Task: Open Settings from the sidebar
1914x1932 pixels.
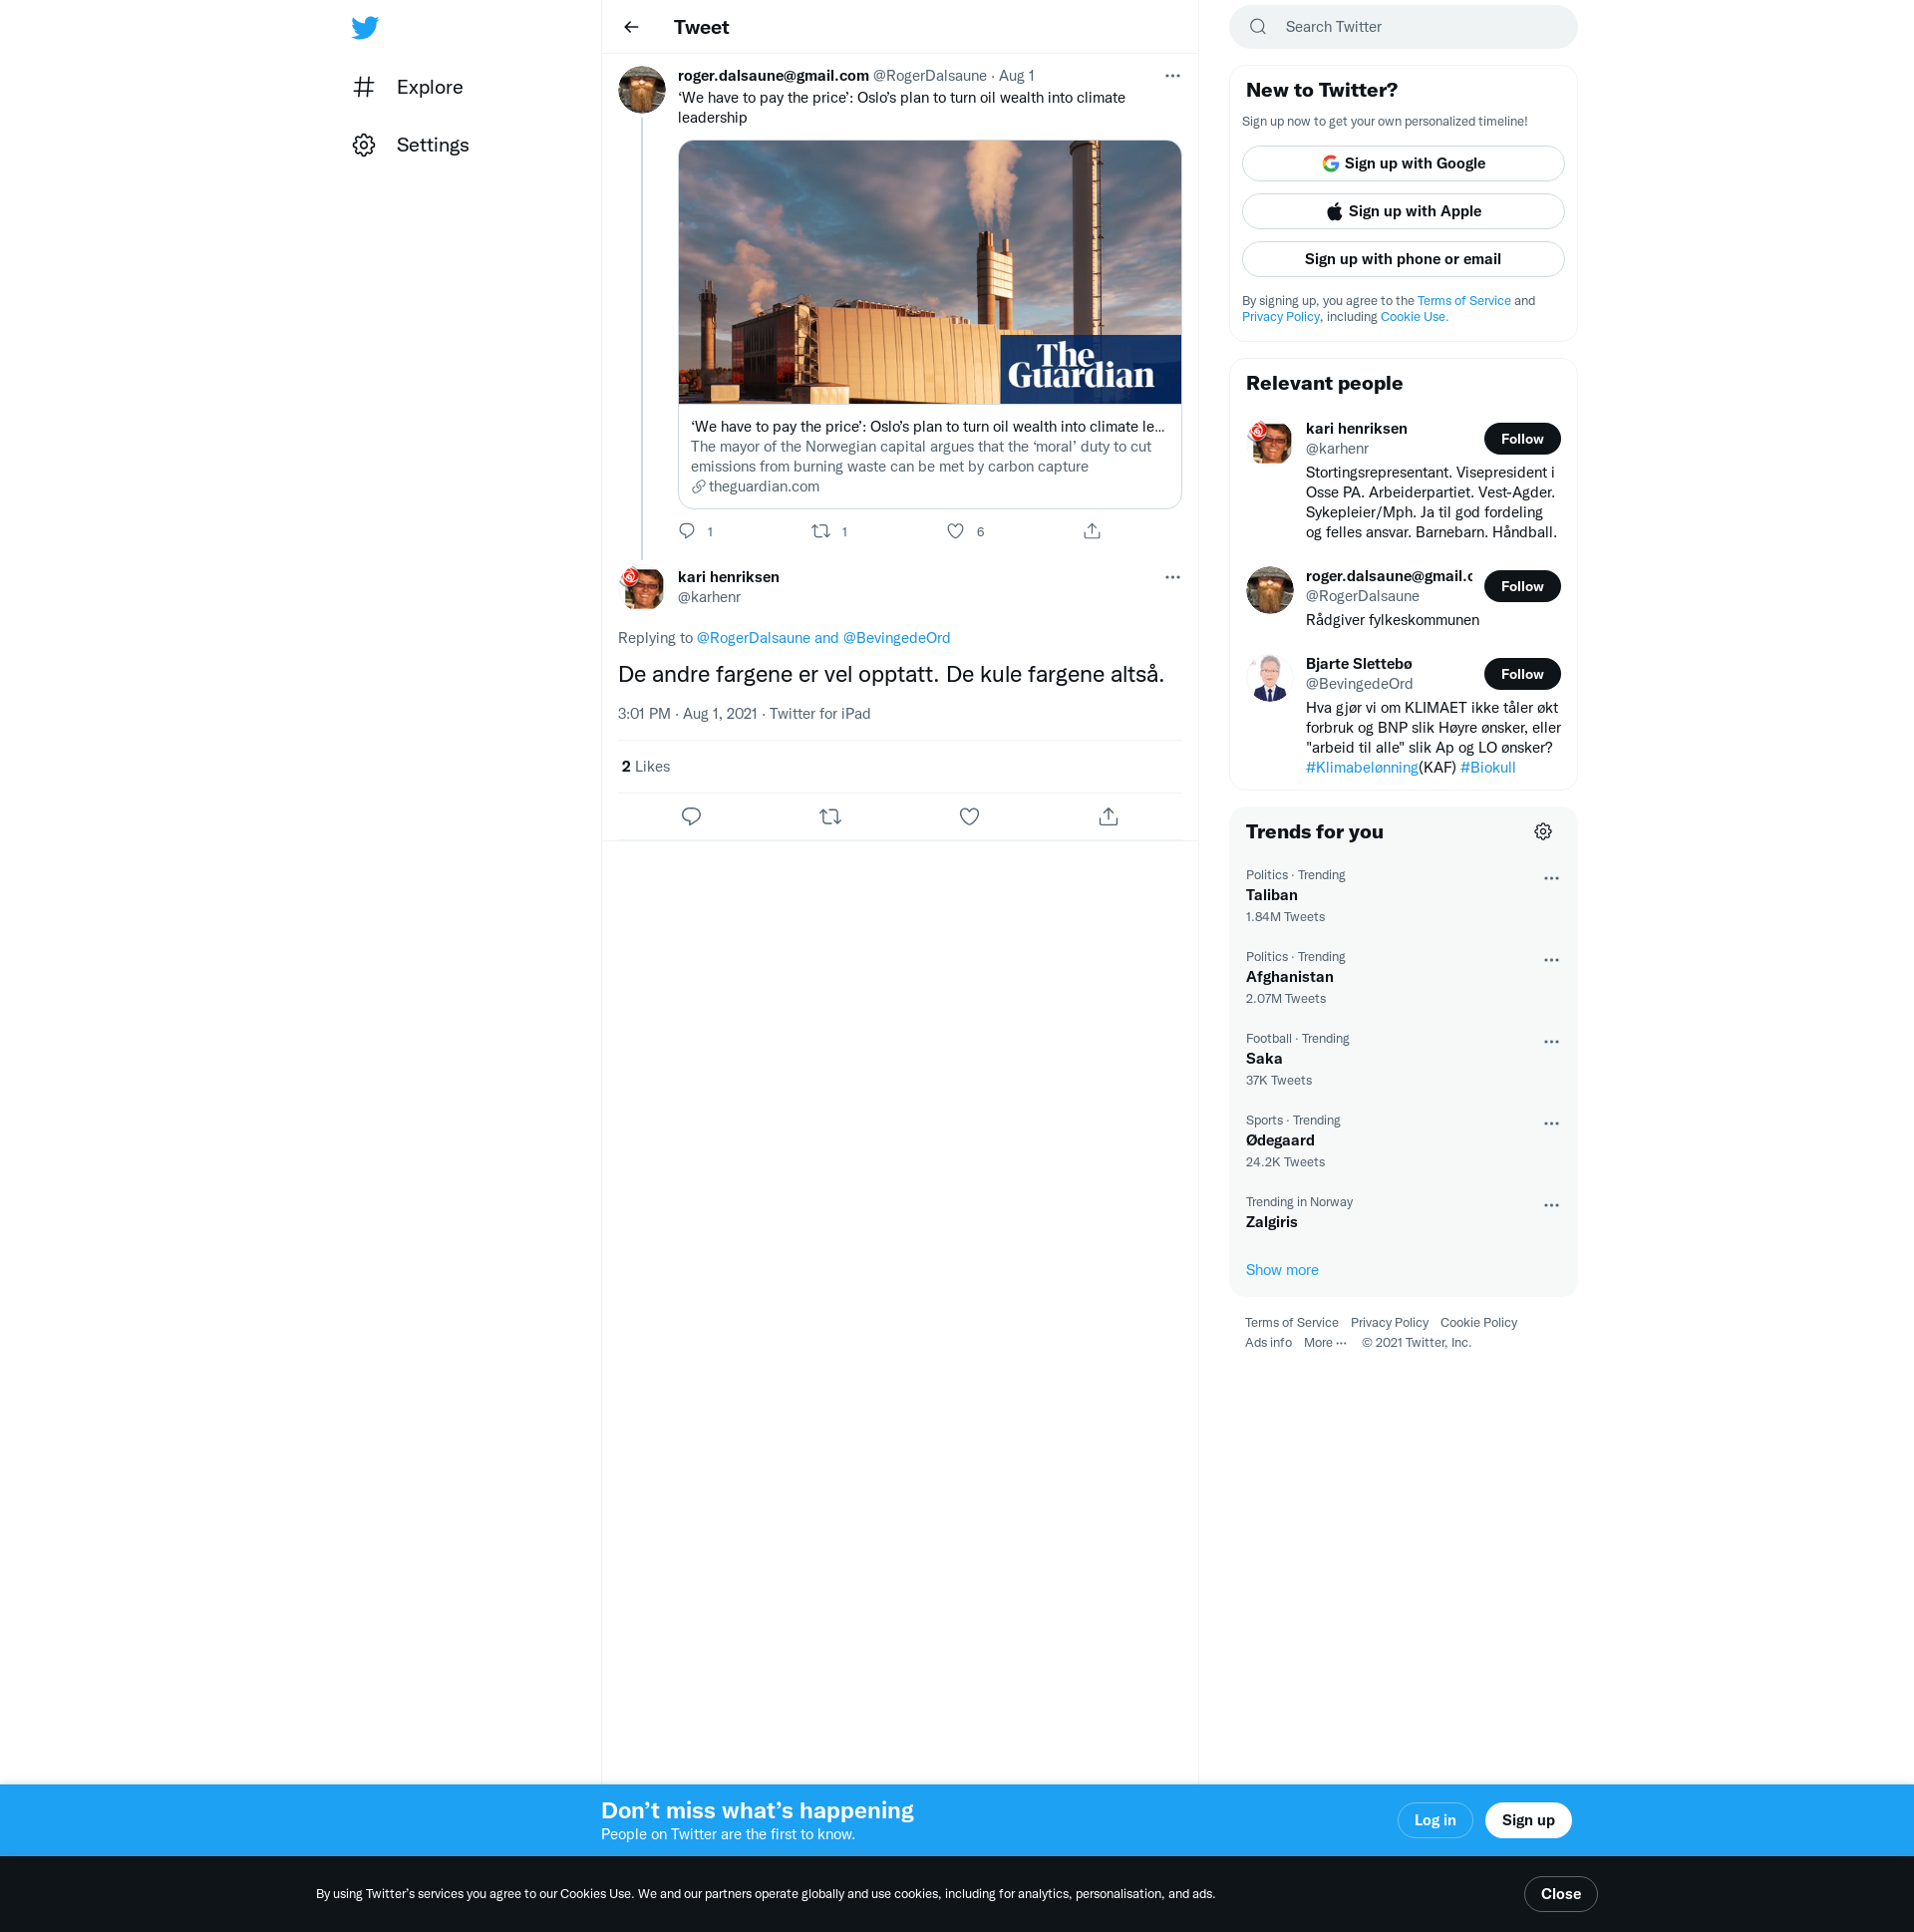Action: [x=411, y=145]
